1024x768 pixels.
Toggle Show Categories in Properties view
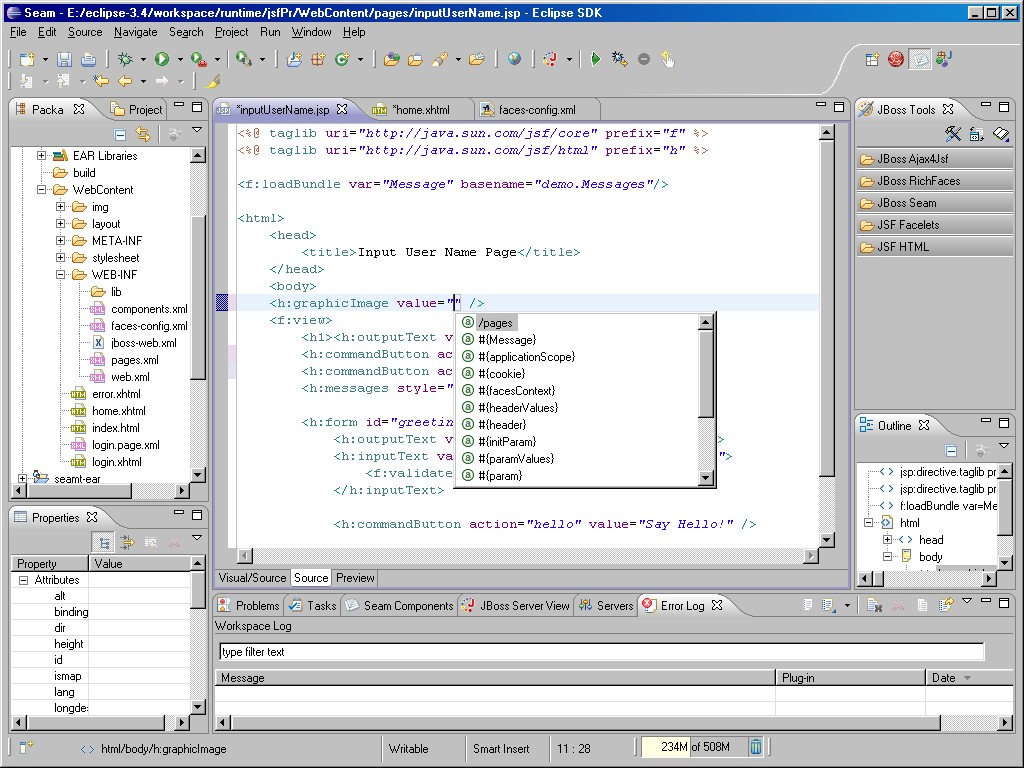coord(103,542)
